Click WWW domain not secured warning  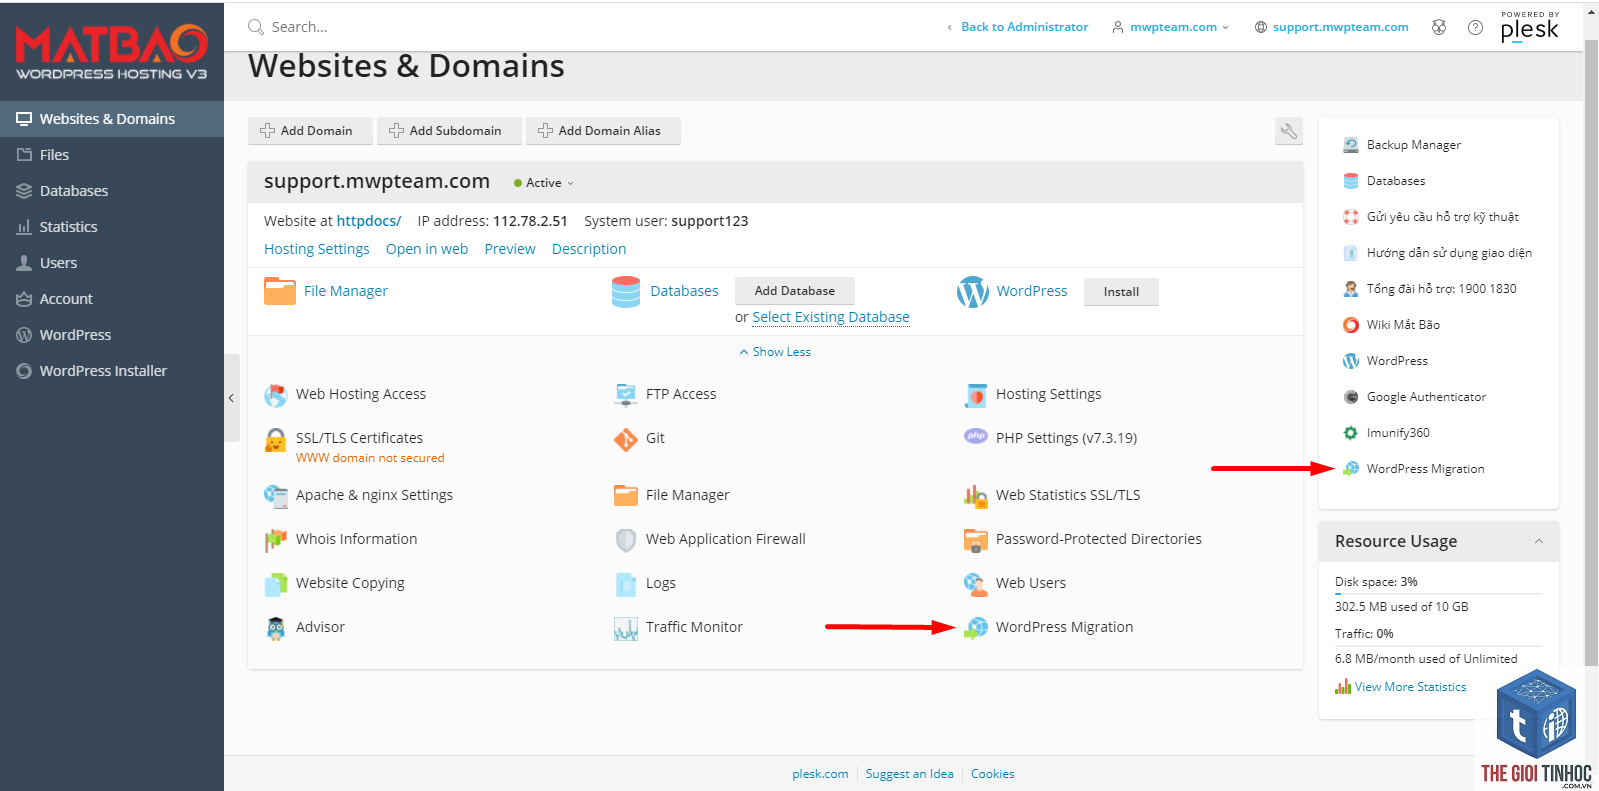tap(370, 458)
